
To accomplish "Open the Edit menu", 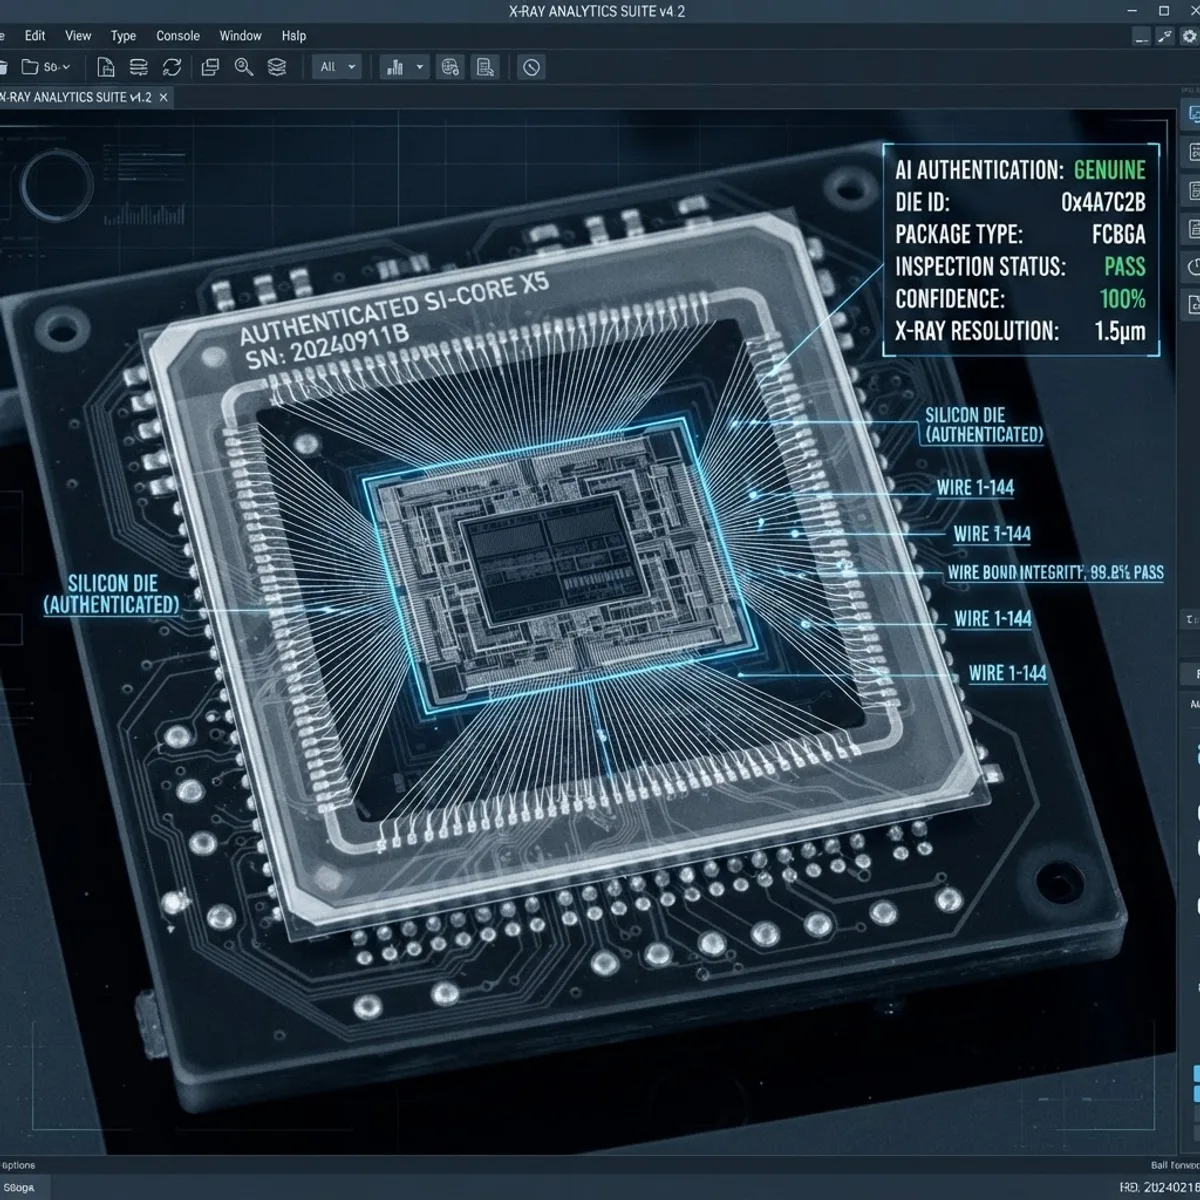I will pyautogui.click(x=35, y=36).
